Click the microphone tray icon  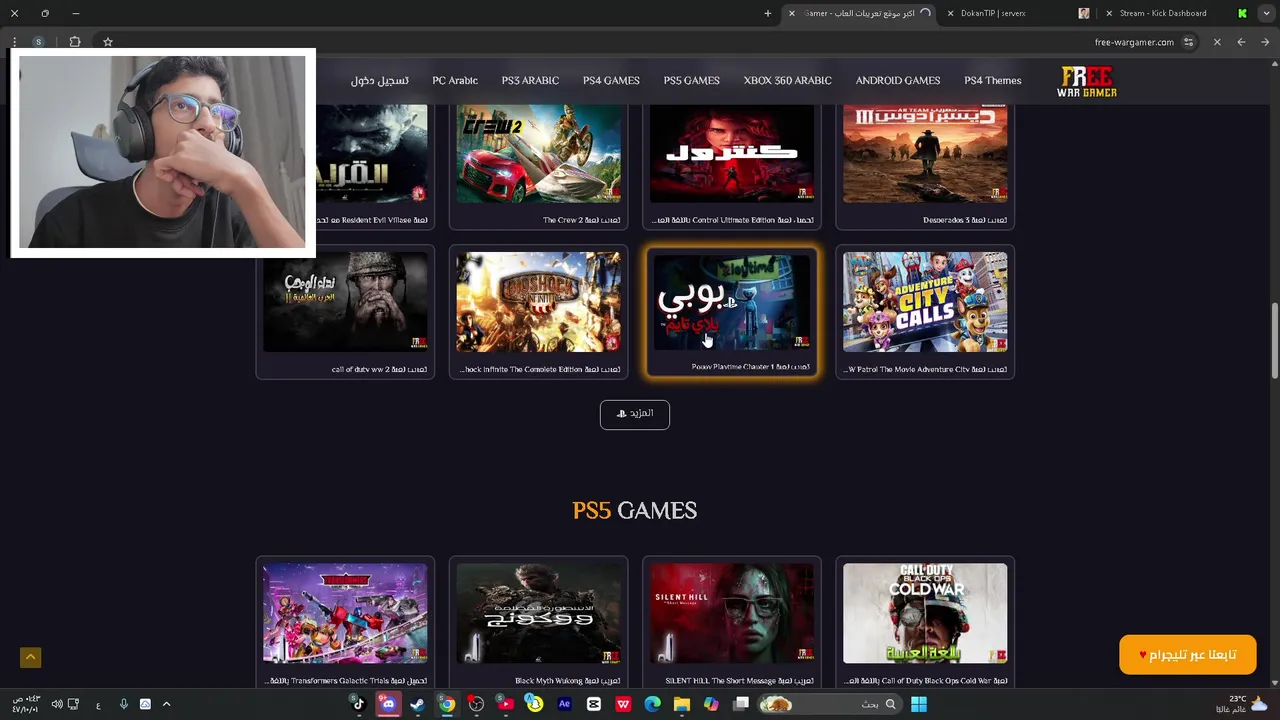123,704
